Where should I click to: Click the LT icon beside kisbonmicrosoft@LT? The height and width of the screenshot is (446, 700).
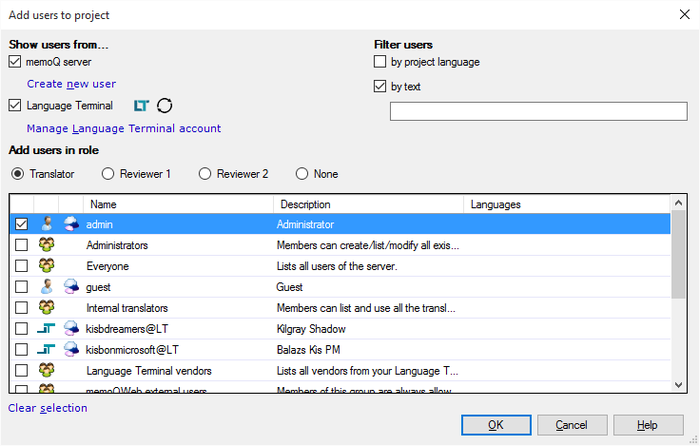pyautogui.click(x=46, y=350)
